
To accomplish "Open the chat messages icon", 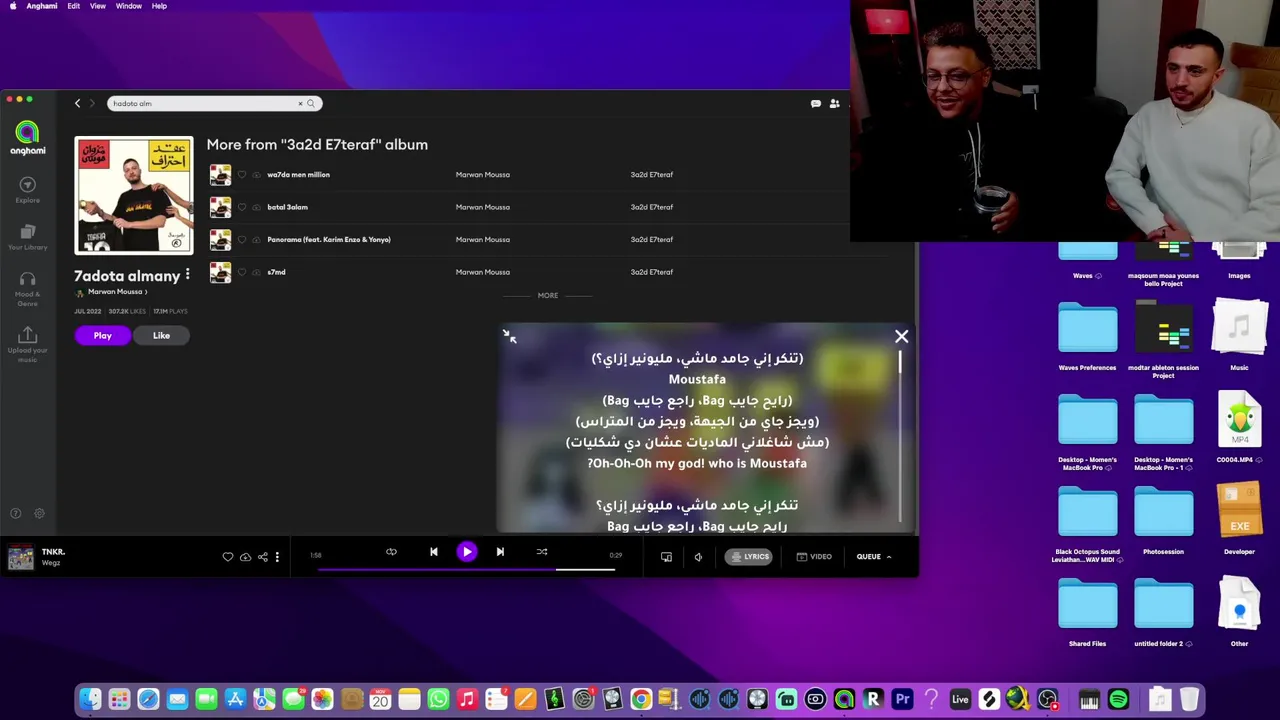I will (x=816, y=103).
